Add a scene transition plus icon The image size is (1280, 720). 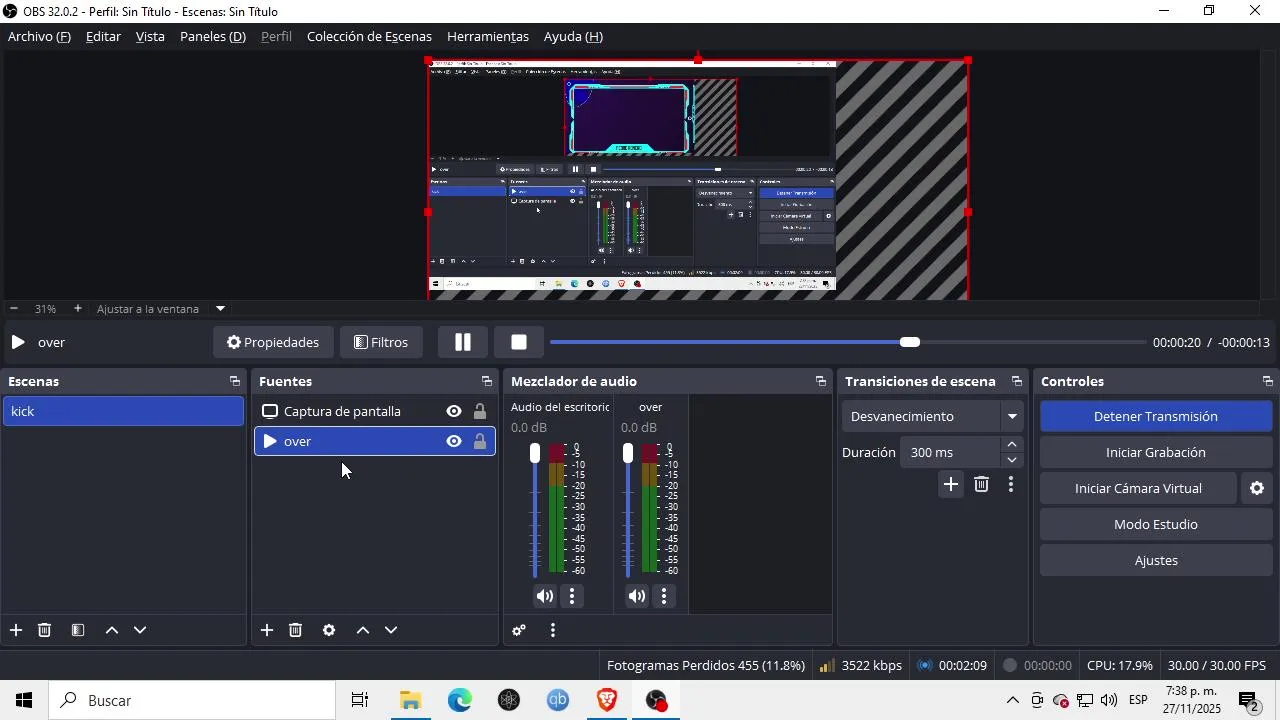coord(951,485)
